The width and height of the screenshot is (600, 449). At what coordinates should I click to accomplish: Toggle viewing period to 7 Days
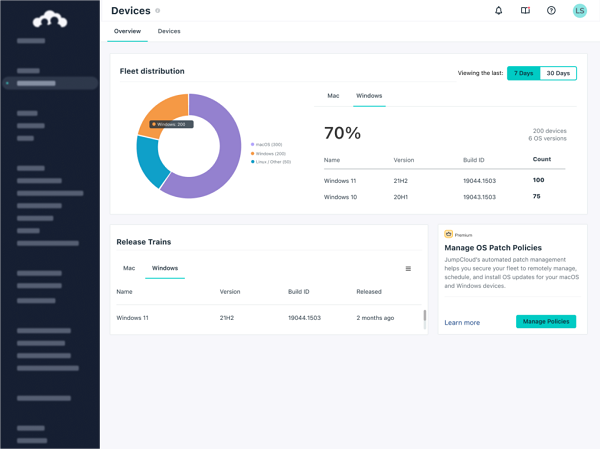click(x=523, y=73)
